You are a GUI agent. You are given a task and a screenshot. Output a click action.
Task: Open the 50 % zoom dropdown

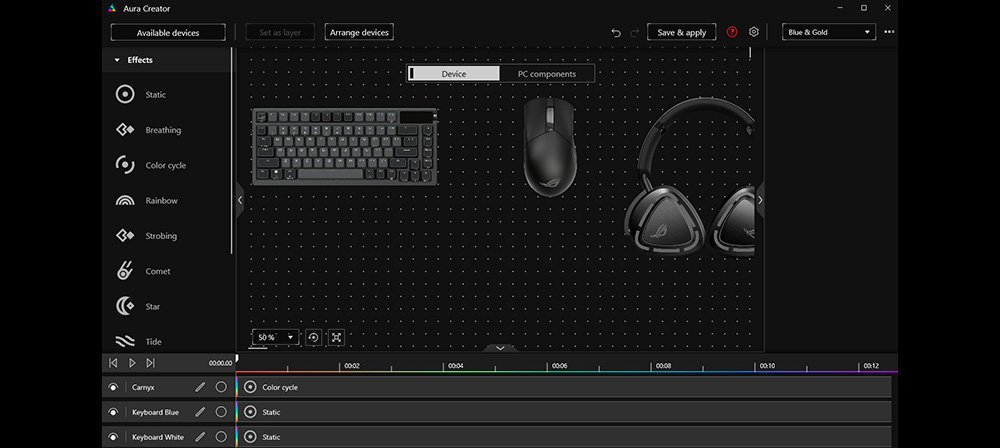click(x=276, y=337)
